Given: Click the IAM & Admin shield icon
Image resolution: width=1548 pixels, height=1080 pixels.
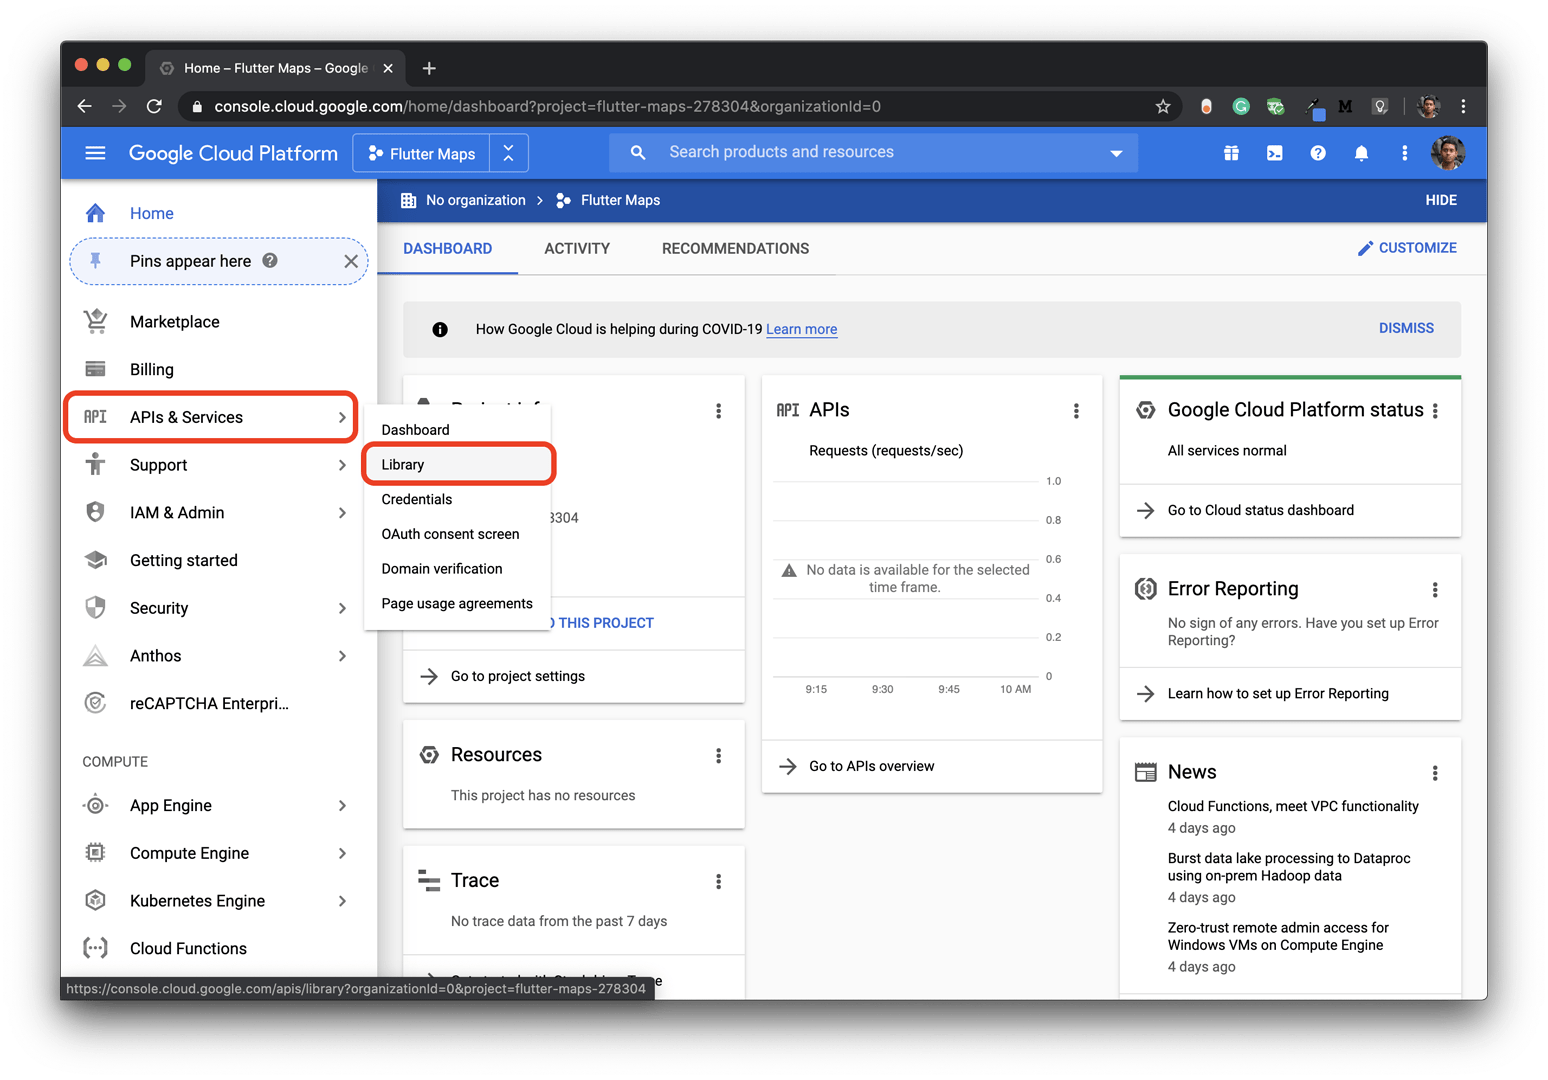Looking at the screenshot, I should pos(95,512).
